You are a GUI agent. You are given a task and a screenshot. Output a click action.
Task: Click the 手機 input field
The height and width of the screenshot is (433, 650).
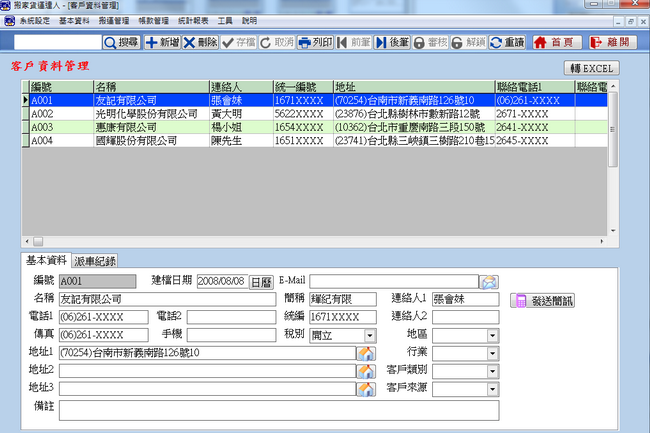tap(231, 335)
